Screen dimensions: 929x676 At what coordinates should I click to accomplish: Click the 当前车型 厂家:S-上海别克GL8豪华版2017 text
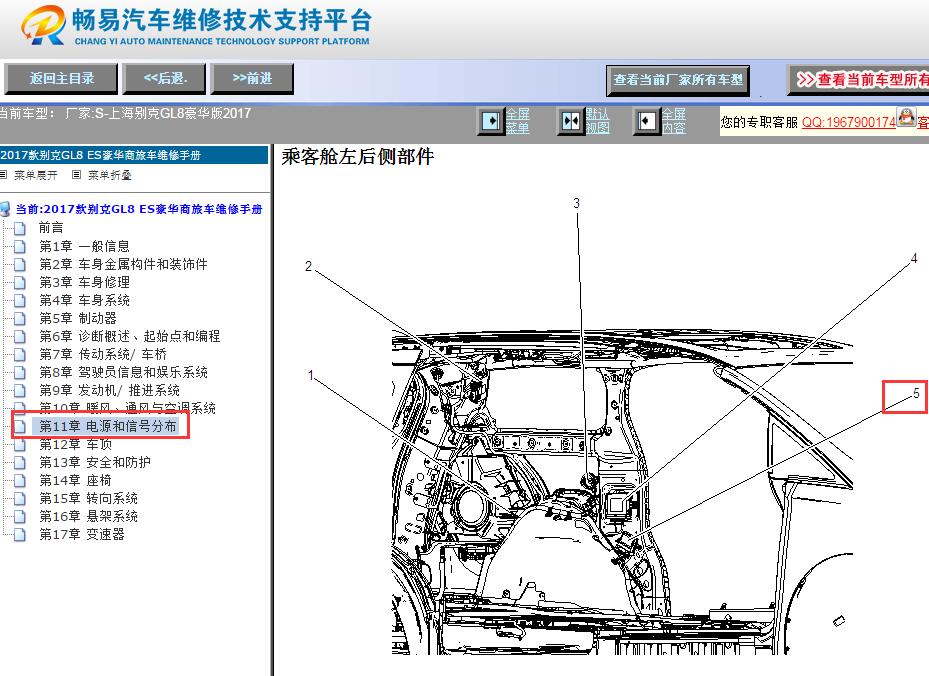click(126, 113)
